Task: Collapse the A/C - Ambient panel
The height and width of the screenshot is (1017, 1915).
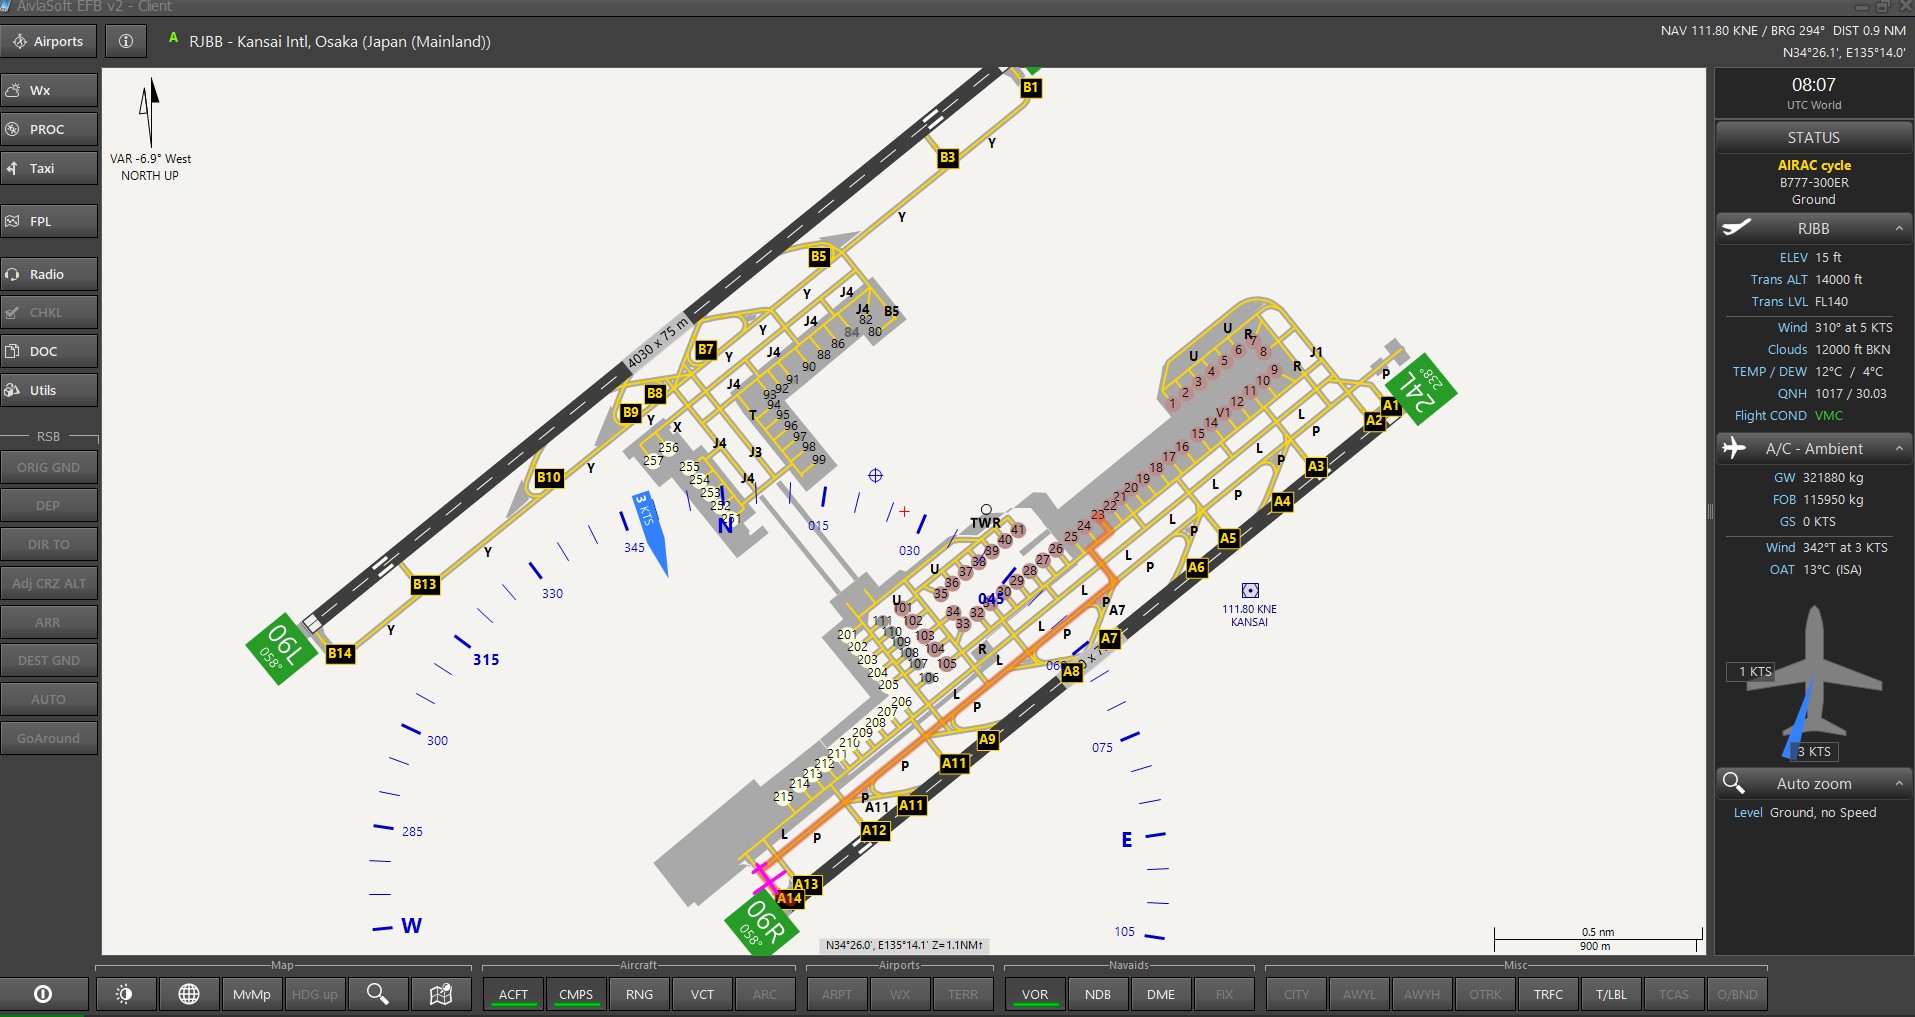Action: [x=1899, y=449]
